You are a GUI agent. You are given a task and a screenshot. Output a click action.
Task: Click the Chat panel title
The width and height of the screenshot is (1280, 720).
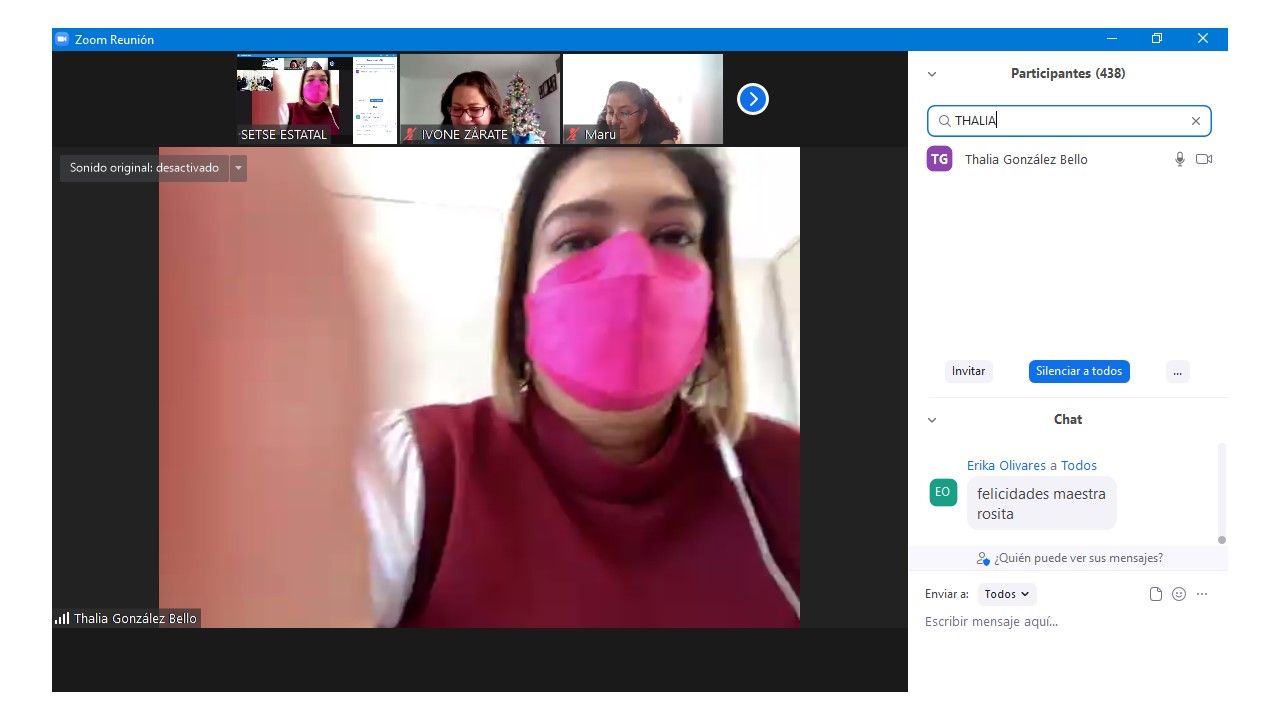click(x=1068, y=420)
